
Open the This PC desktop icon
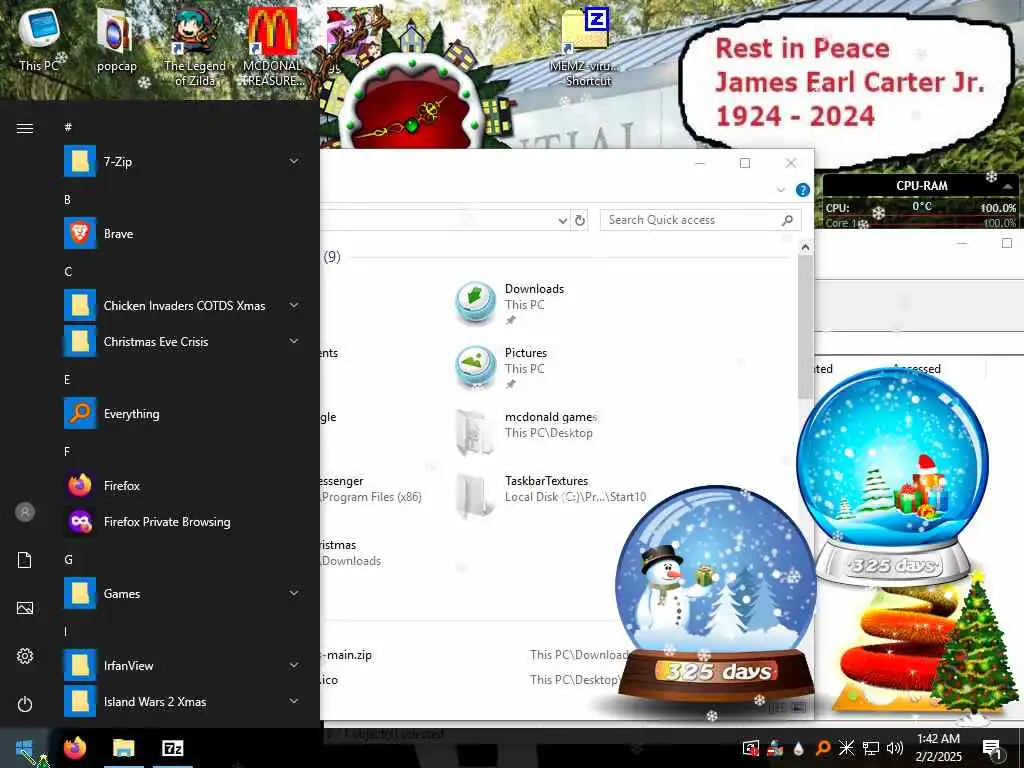(x=39, y=39)
